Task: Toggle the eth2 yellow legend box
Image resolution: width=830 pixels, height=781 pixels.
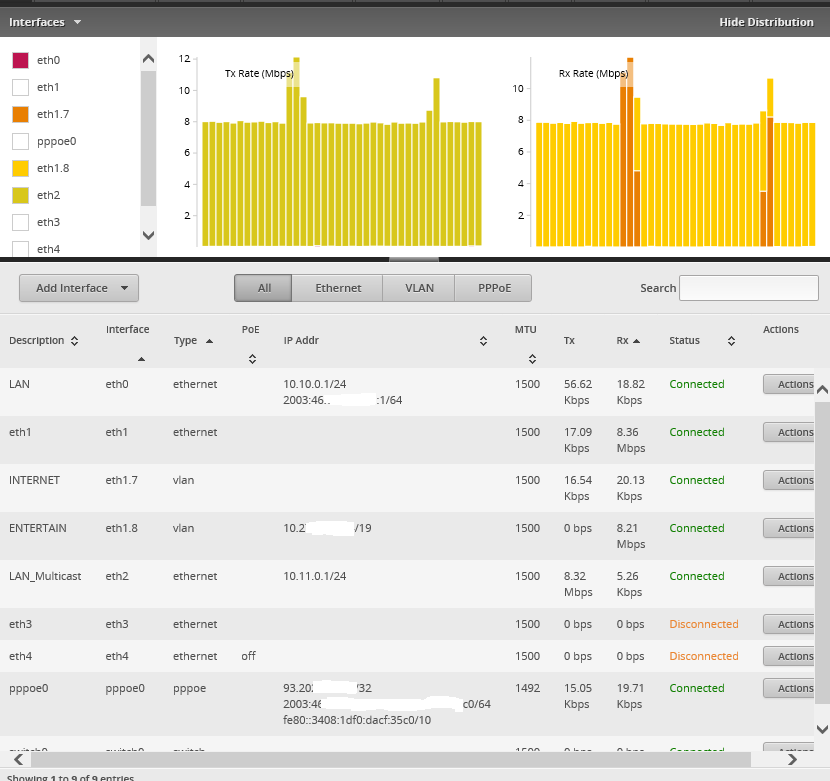Action: tap(20, 196)
